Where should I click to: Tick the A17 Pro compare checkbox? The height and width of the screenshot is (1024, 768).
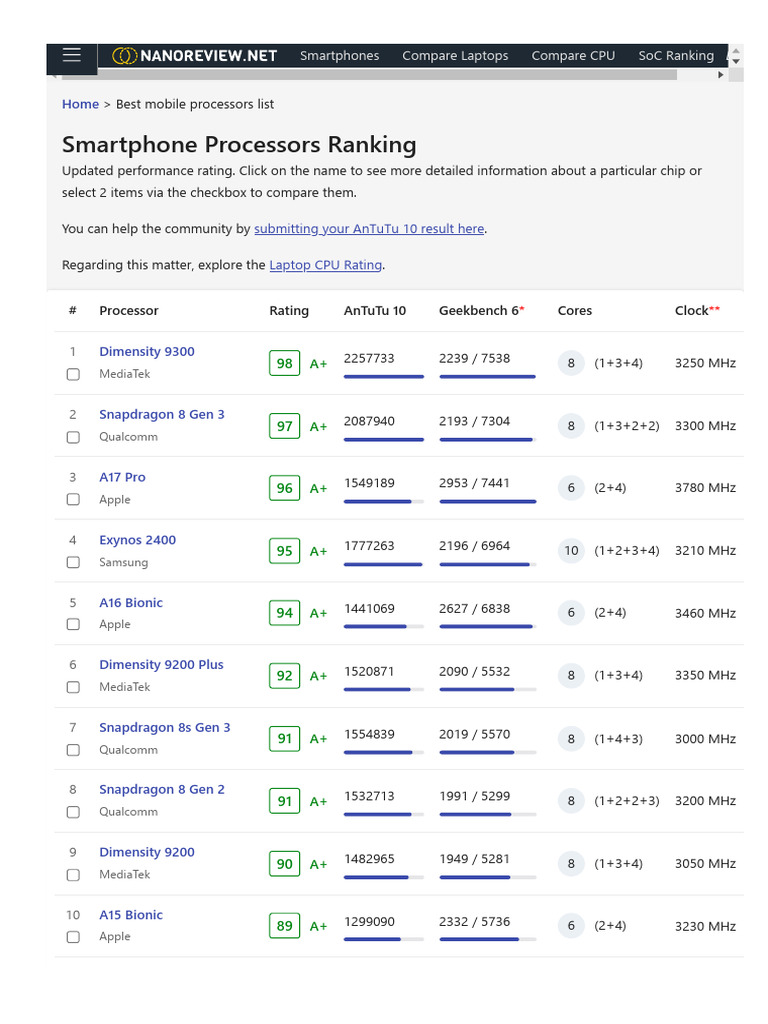coord(73,500)
